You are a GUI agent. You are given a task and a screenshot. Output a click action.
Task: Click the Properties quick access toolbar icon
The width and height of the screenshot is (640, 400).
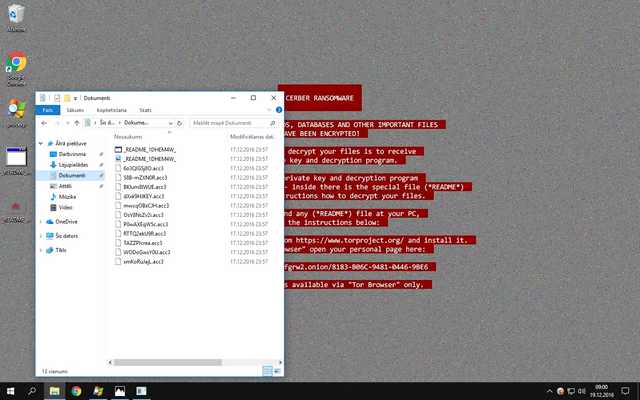(57, 98)
